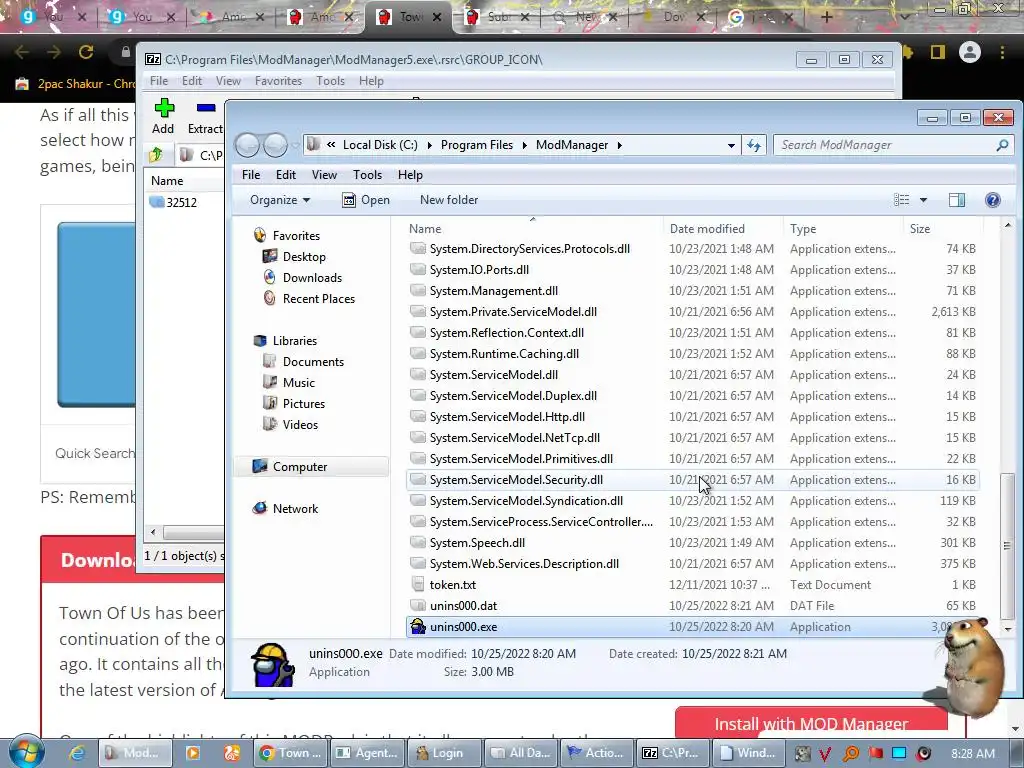This screenshot has width=1024, height=768.
Task: Click the Local Disk (C:) breadcrumb segment
Action: coord(380,145)
